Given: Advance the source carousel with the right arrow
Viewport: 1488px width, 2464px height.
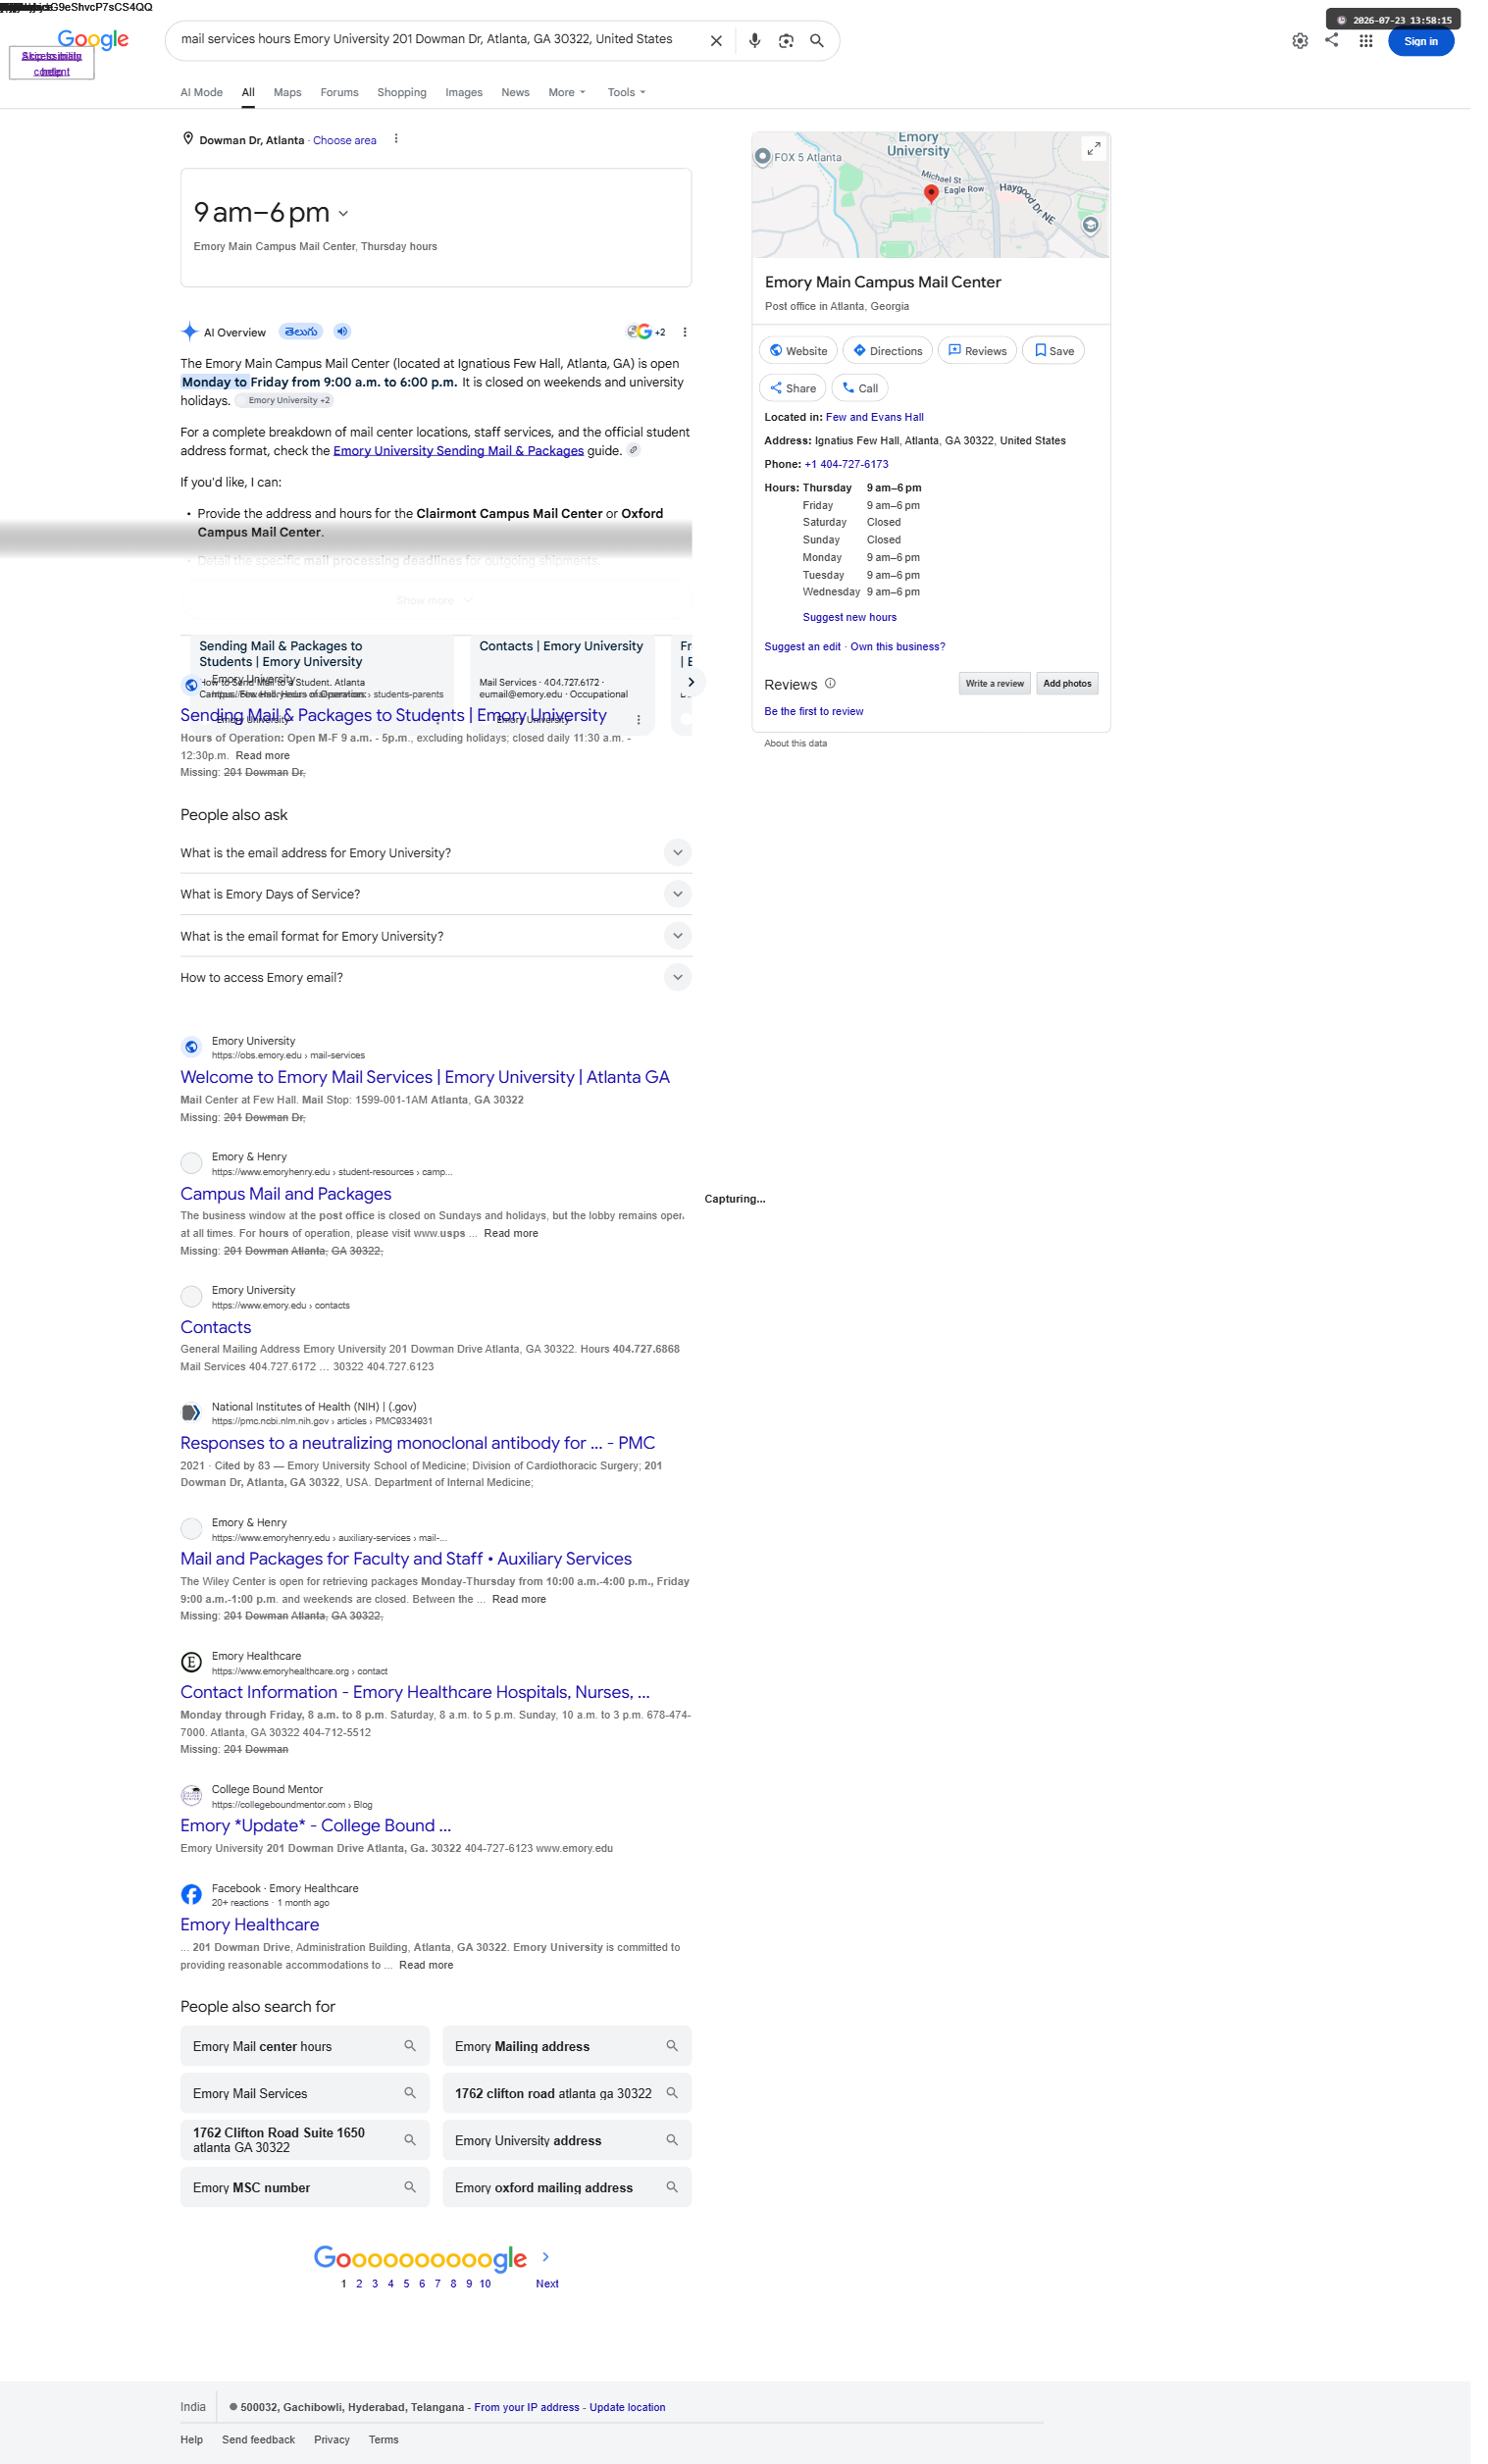Looking at the screenshot, I should click(x=690, y=682).
